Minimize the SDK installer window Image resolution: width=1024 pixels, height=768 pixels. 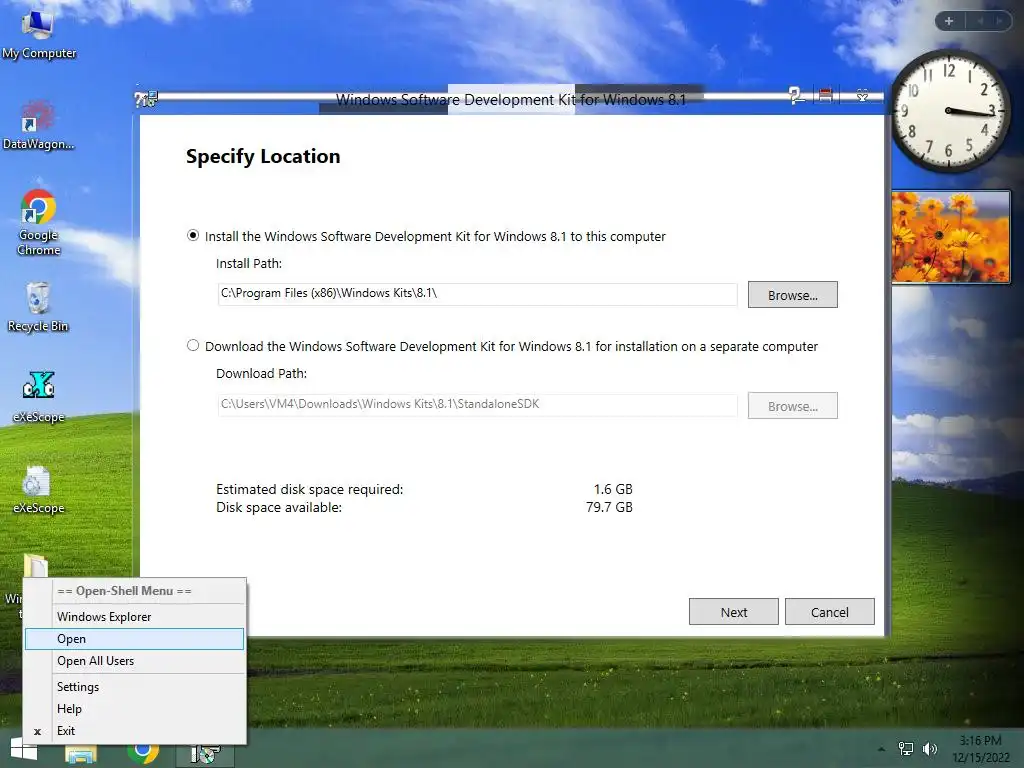796,96
